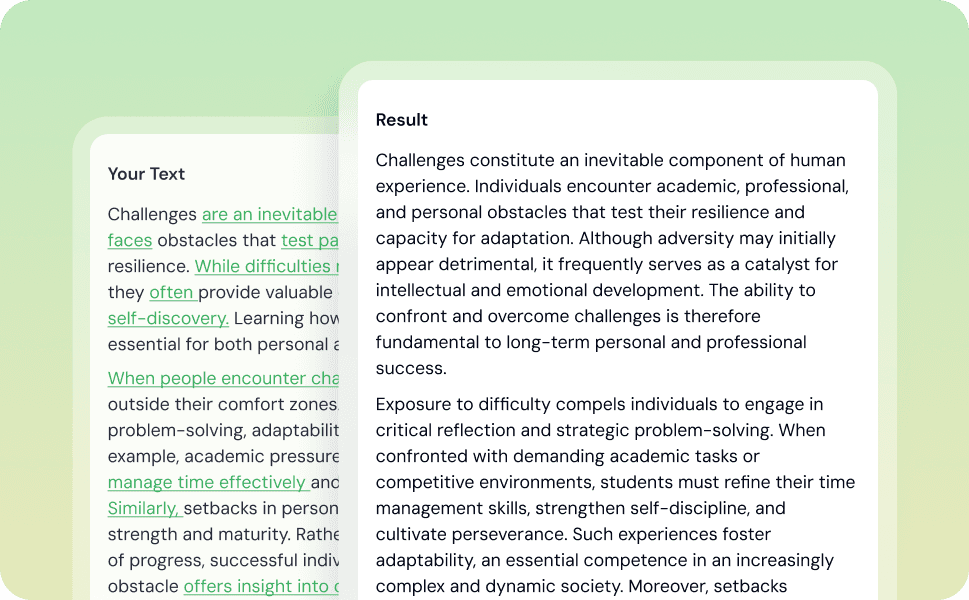
Task: Click the "Result" heading
Action: tap(402, 120)
